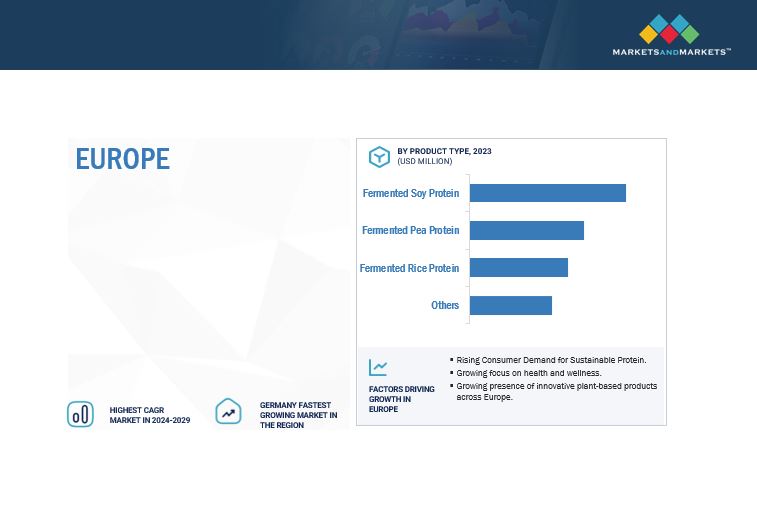The width and height of the screenshot is (757, 530).
Task: Click the Others bar in chart
Action: [x=510, y=305]
